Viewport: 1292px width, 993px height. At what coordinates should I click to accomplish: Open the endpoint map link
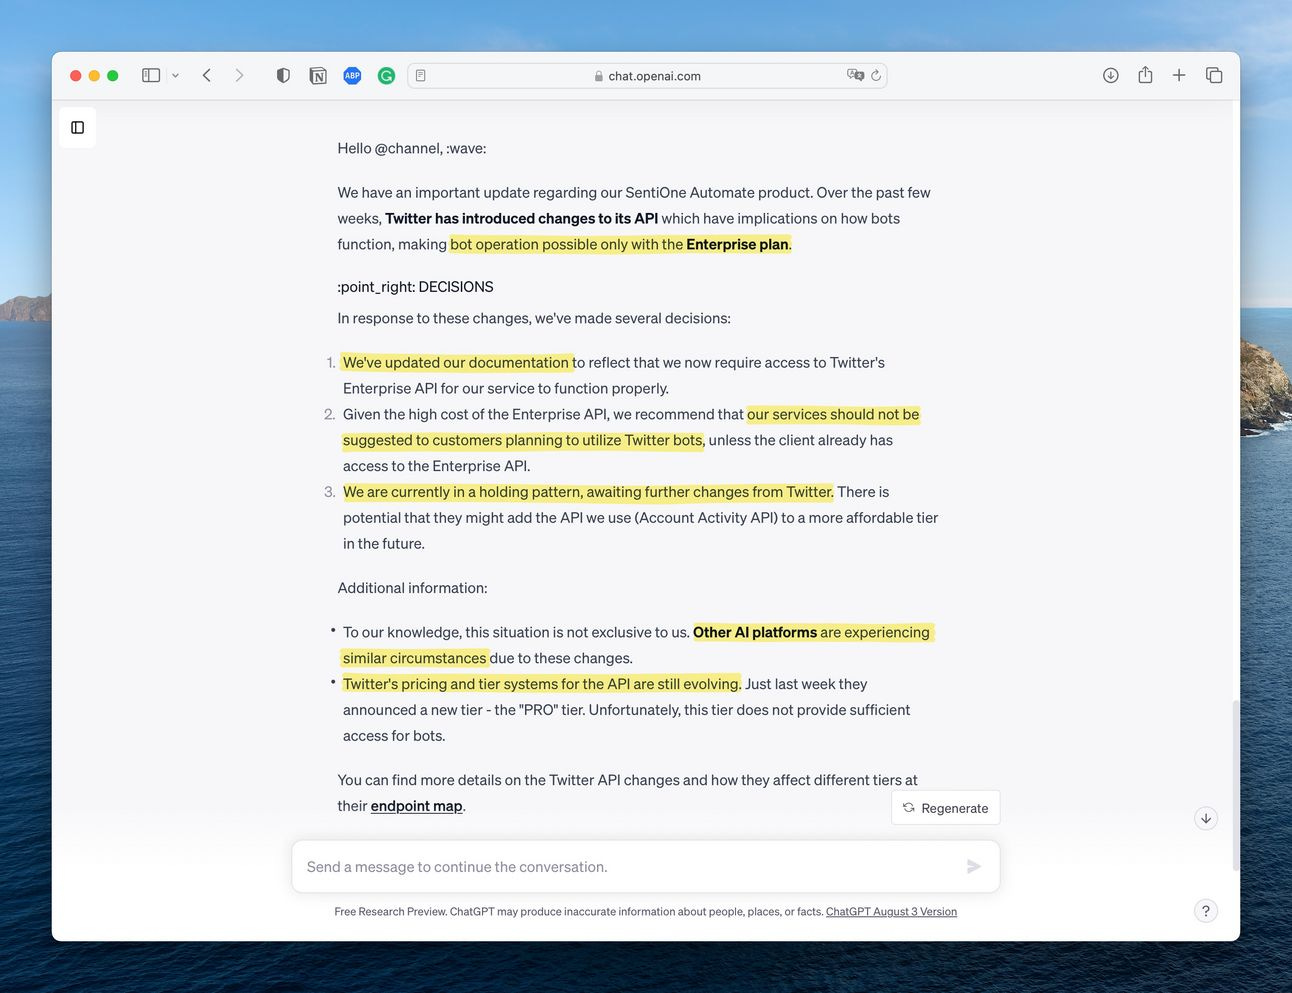[416, 806]
